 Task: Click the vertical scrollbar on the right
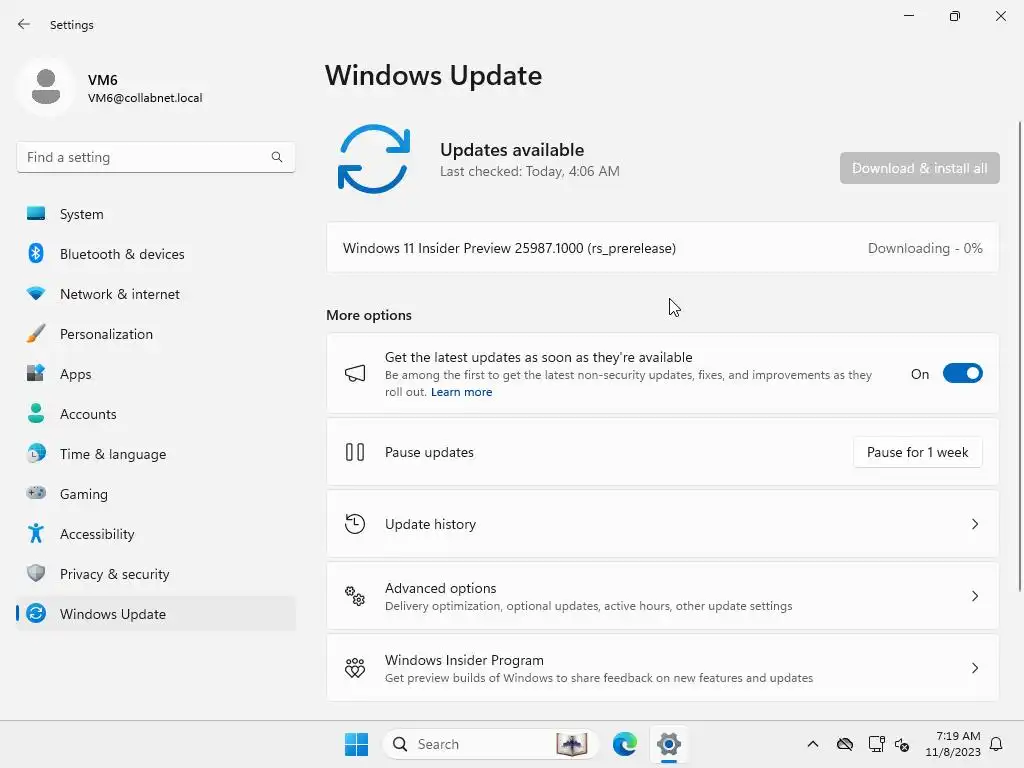click(x=1019, y=357)
